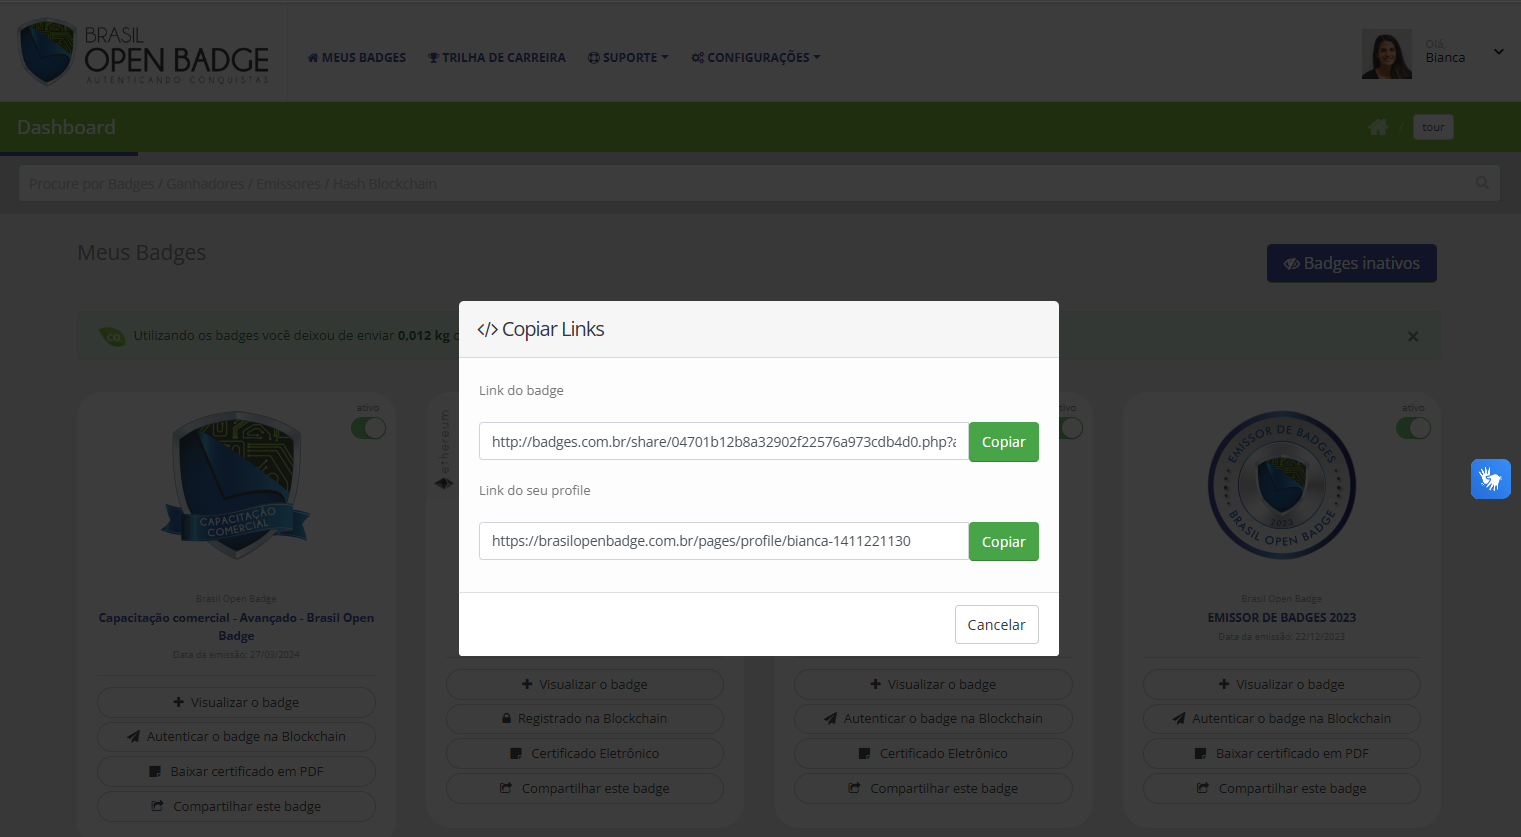
Task: Close the green paper savings notification
Action: [x=1413, y=336]
